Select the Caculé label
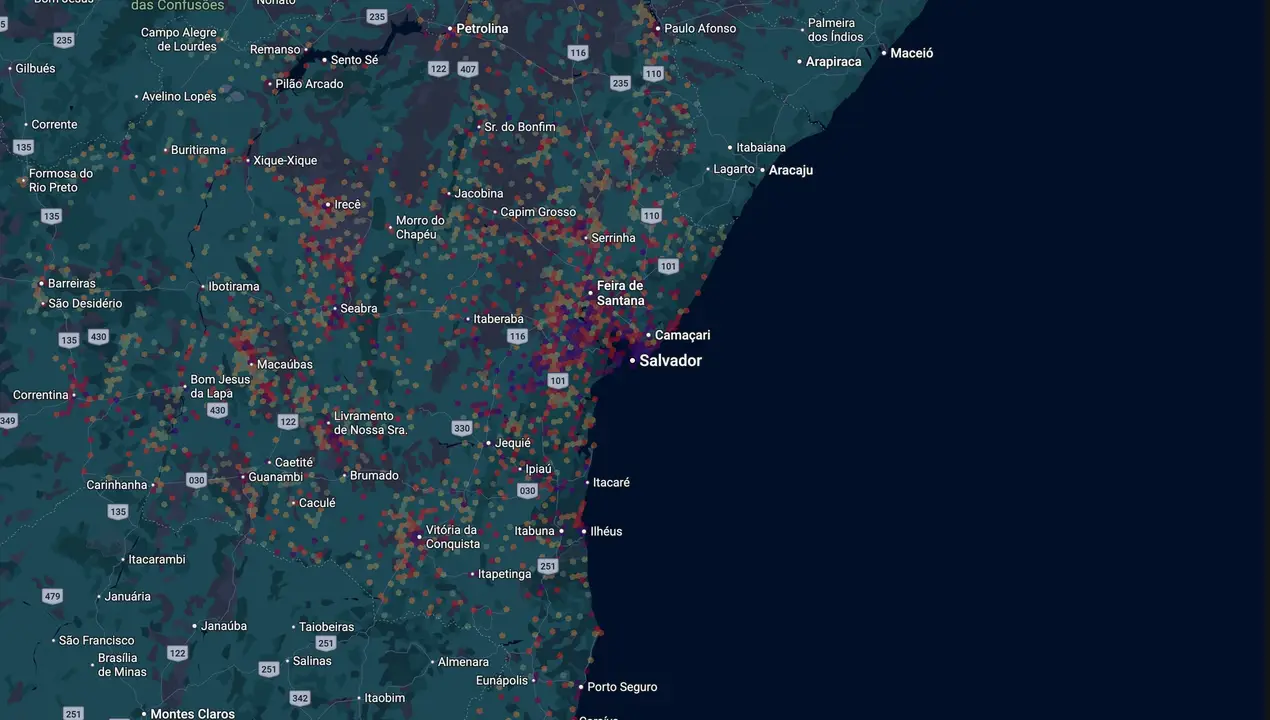Image resolution: width=1270 pixels, height=720 pixels. click(x=317, y=503)
